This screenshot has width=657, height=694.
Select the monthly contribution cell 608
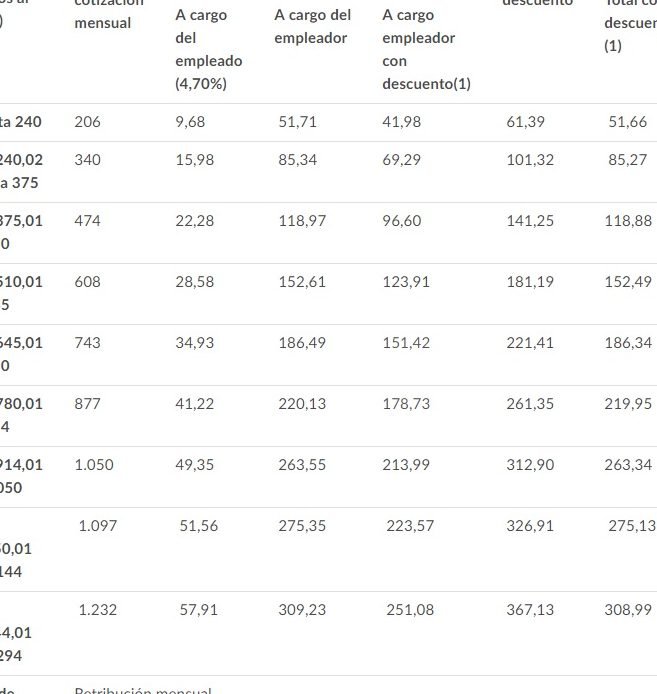87,282
